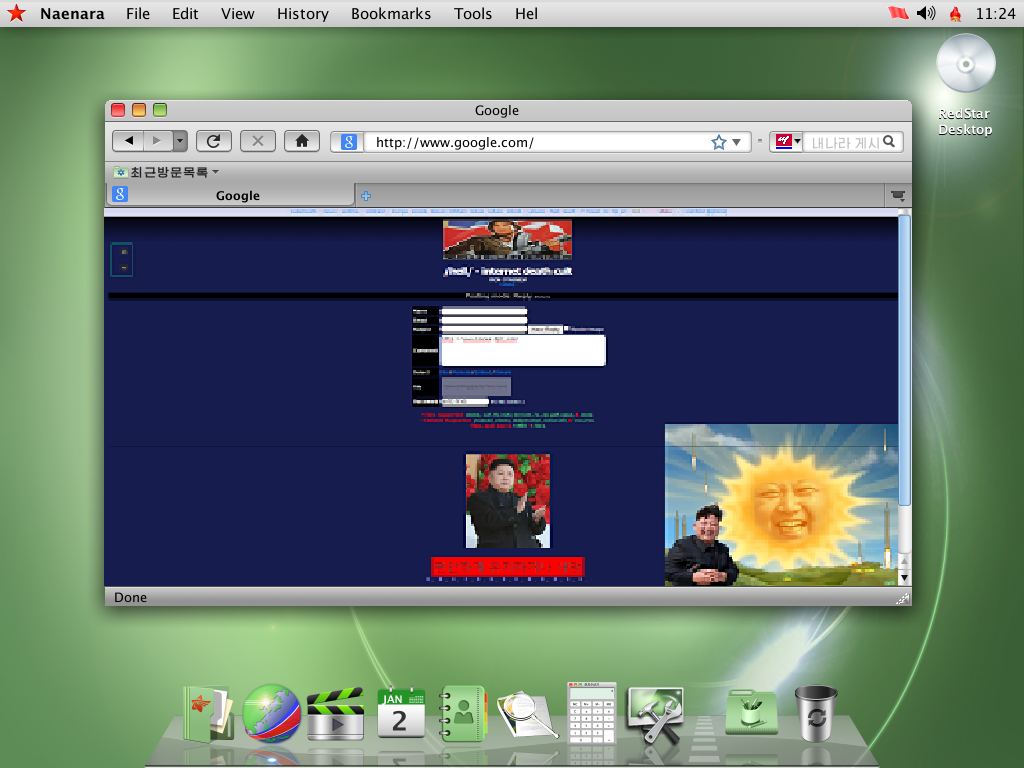Open the History menu
The image size is (1024, 768).
pyautogui.click(x=302, y=13)
